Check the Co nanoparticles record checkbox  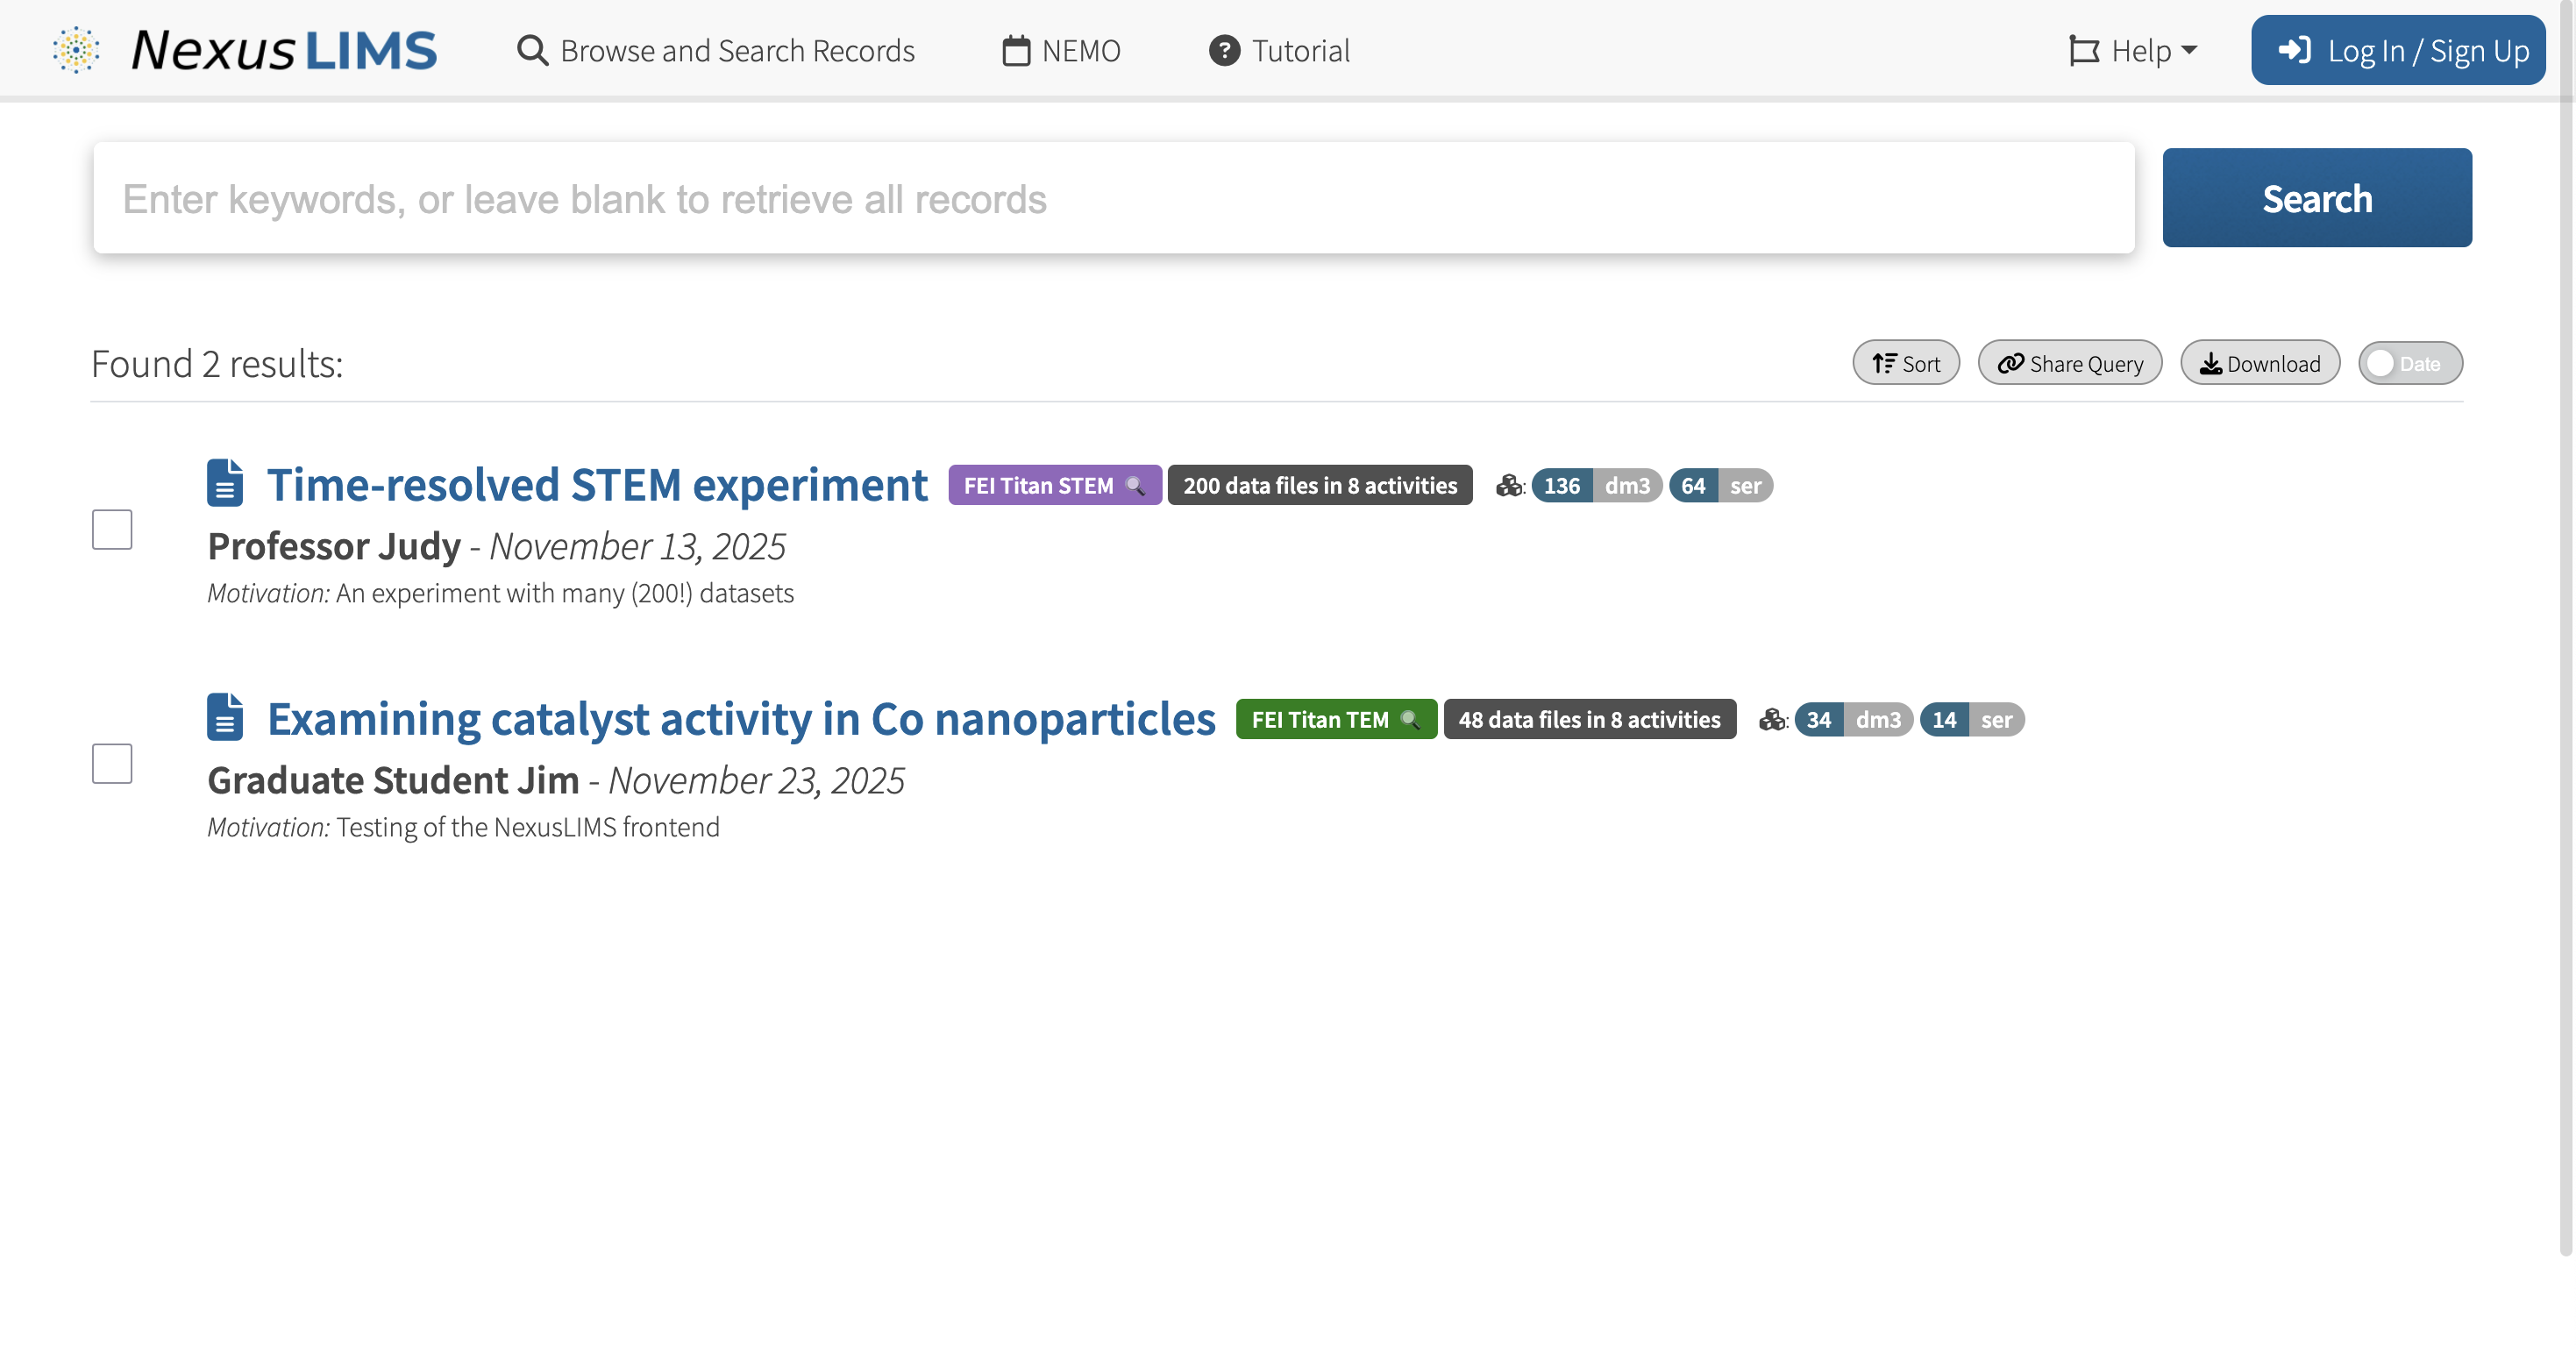coord(112,763)
